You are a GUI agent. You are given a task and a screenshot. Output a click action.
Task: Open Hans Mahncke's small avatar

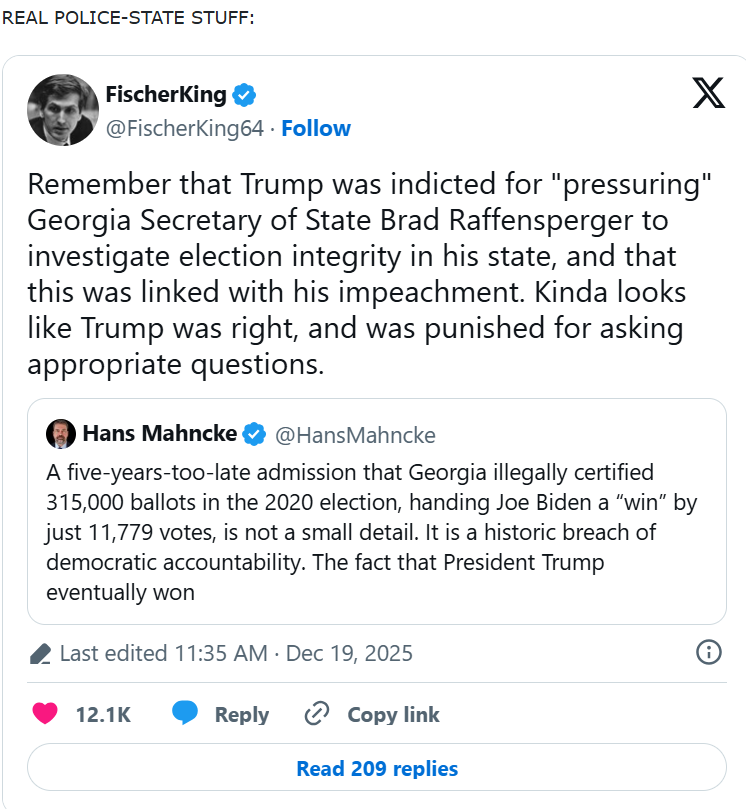(x=61, y=434)
